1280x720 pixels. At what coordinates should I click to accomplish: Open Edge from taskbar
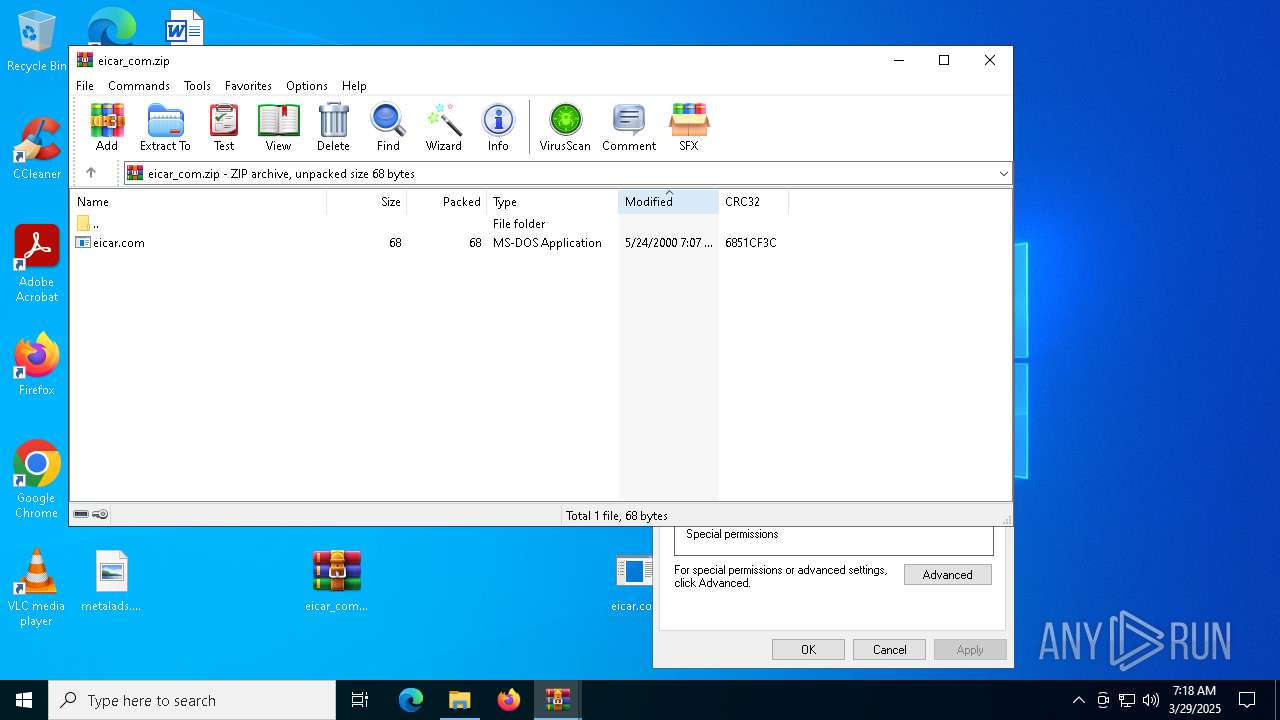[411, 700]
